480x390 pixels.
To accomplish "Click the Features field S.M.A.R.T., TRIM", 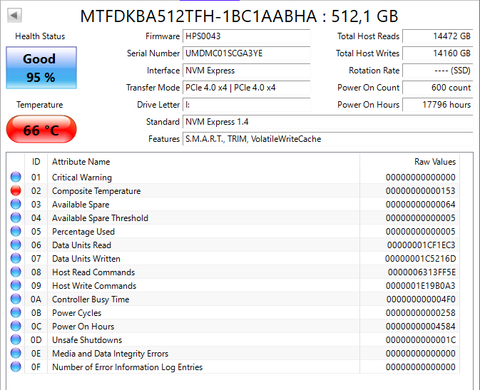I will 328,139.
